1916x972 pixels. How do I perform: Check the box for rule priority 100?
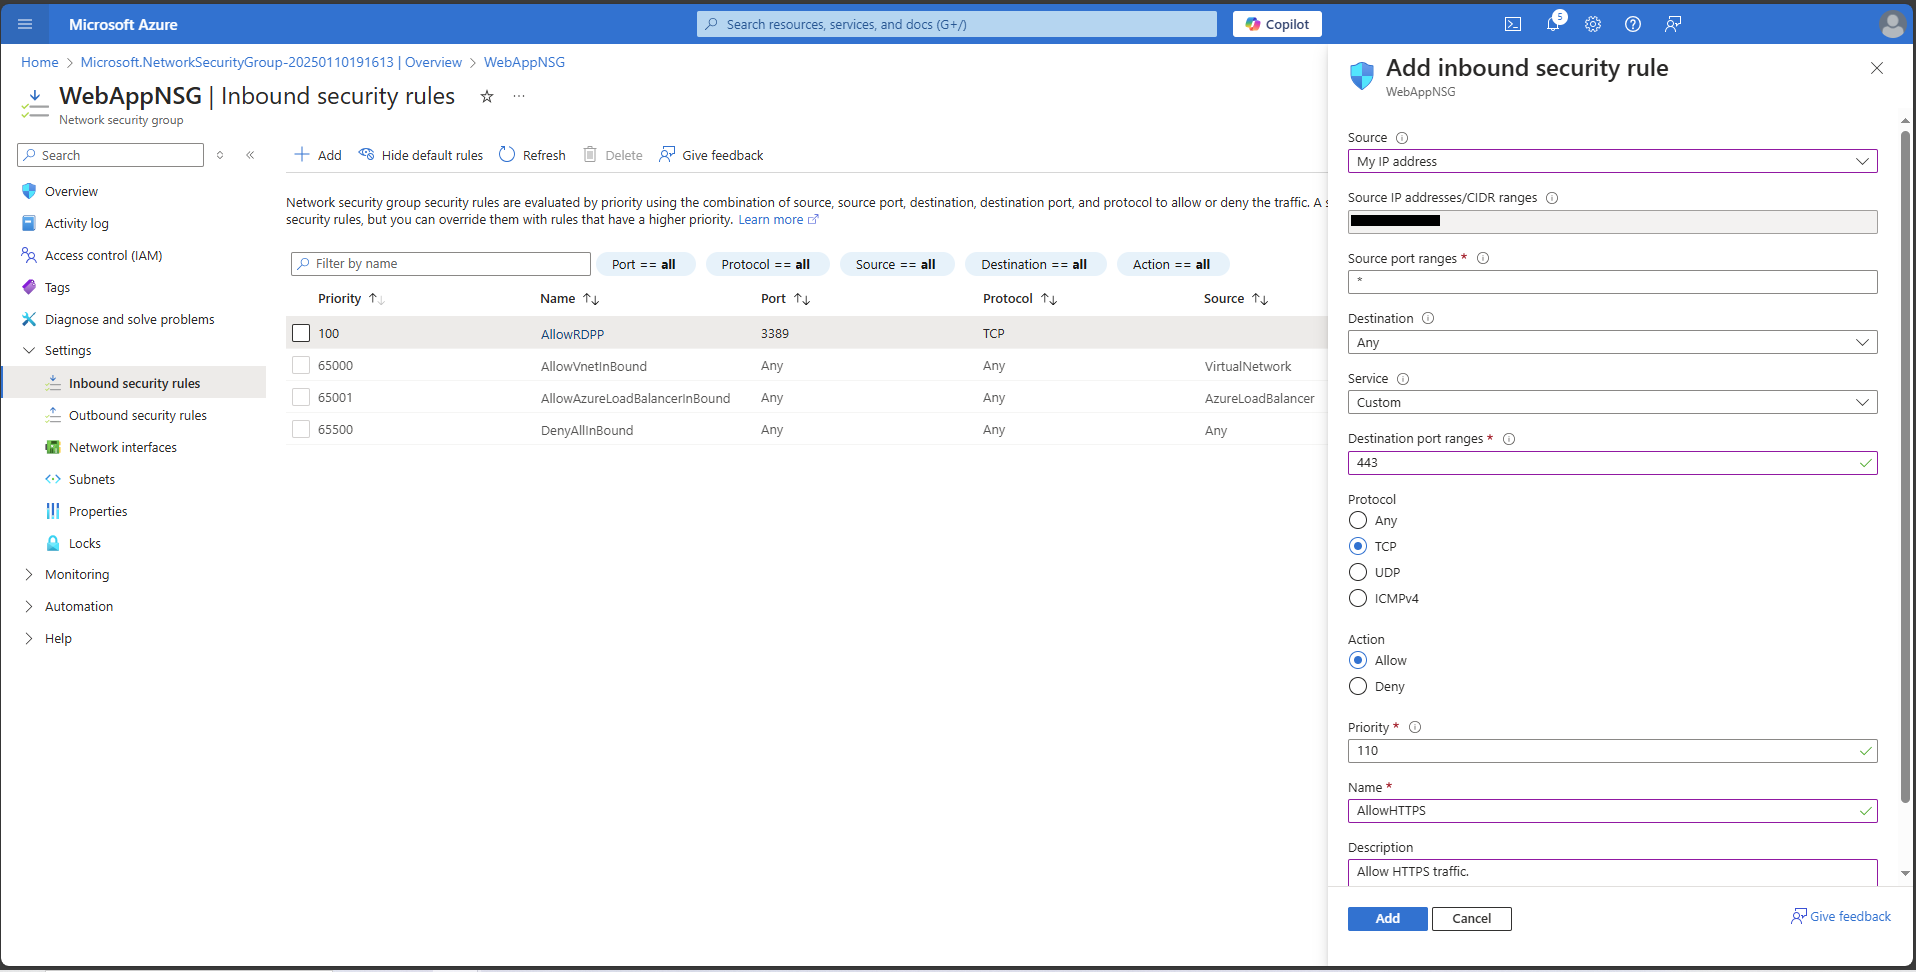tap(301, 333)
